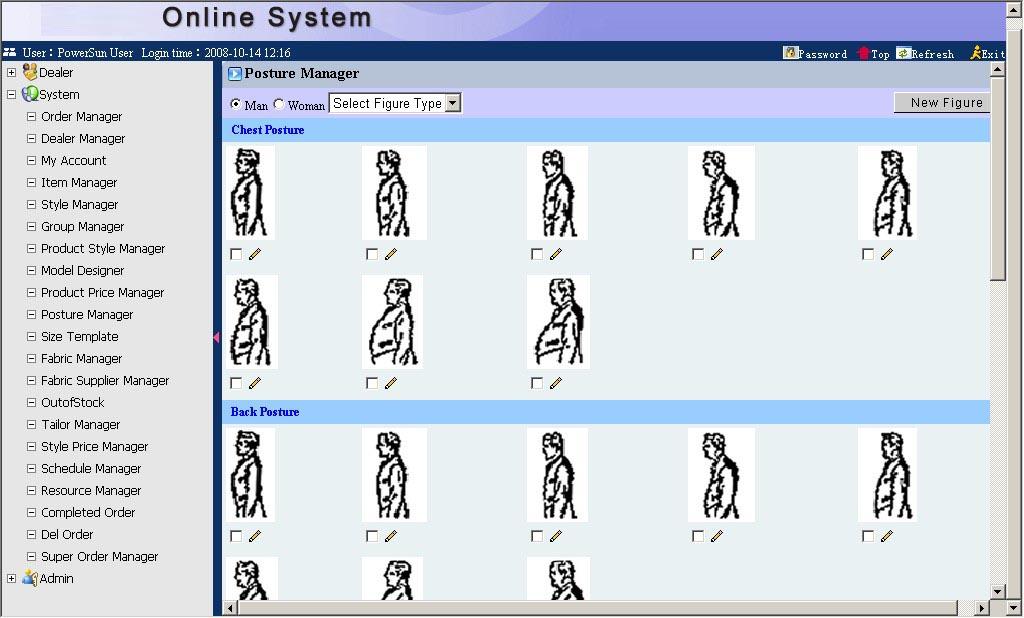Check box under third Chest Posture figure
1024x618 pixels.
pos(537,254)
